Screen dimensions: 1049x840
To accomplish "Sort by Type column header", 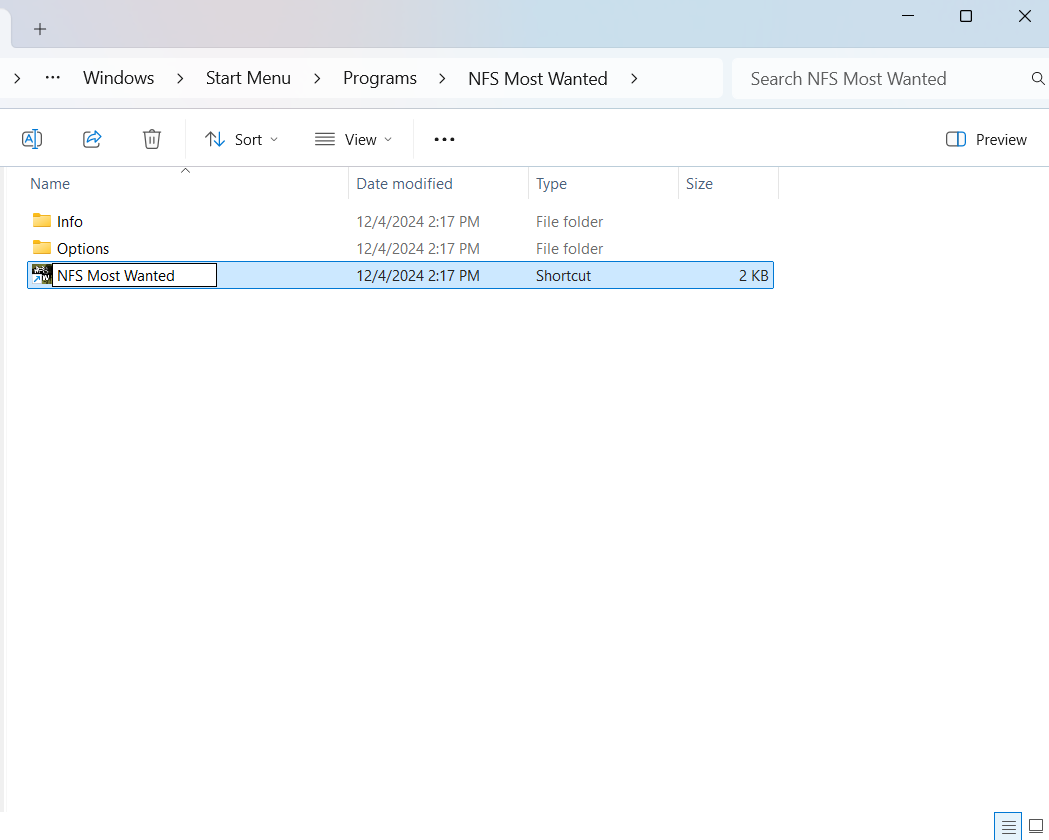I will (x=603, y=184).
